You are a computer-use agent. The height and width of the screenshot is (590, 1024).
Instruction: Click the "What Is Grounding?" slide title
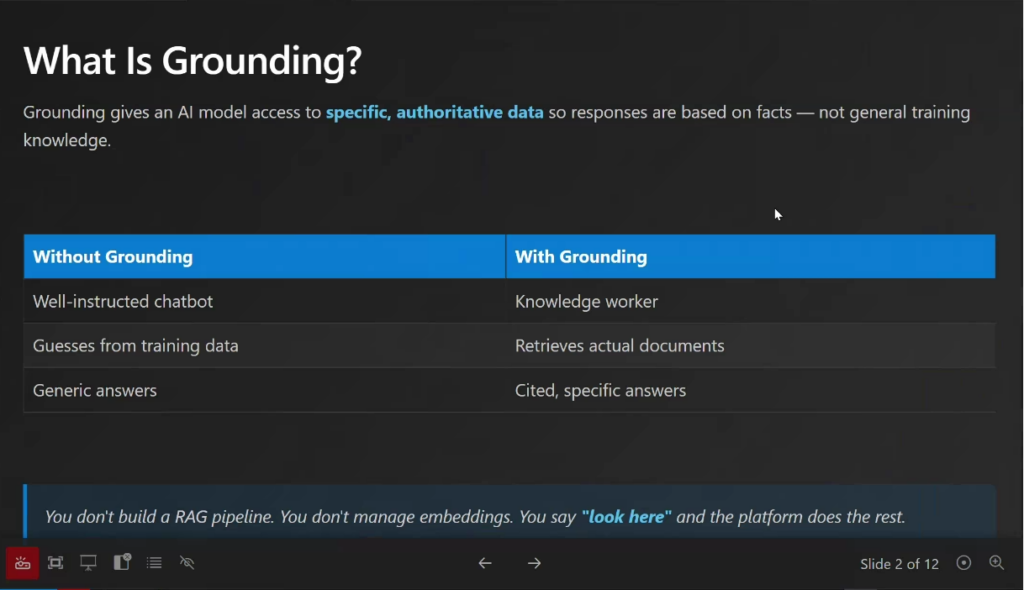[192, 61]
